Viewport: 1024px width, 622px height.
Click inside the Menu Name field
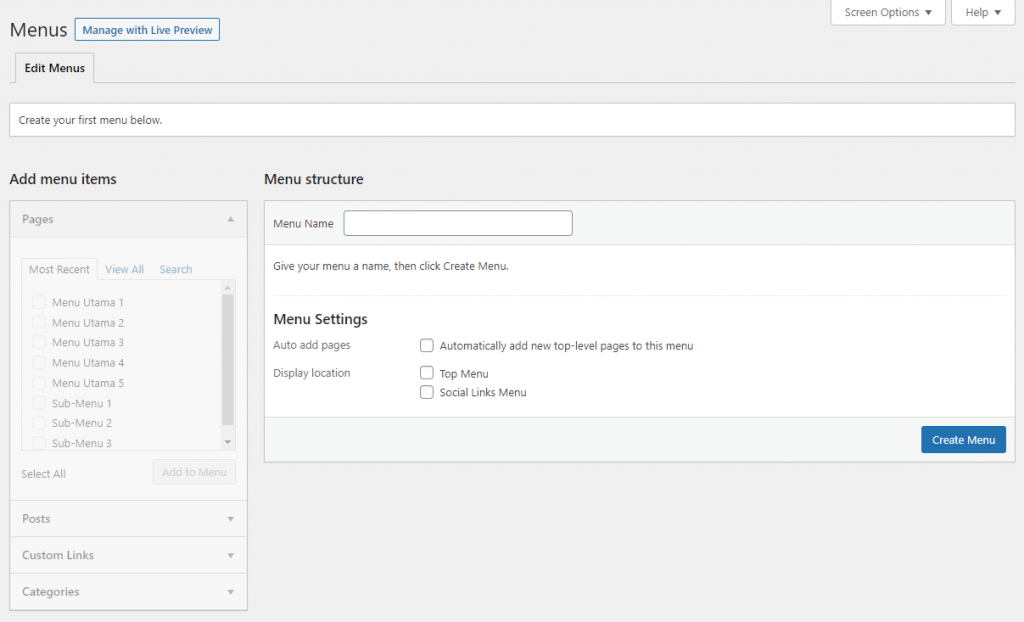[457, 222]
